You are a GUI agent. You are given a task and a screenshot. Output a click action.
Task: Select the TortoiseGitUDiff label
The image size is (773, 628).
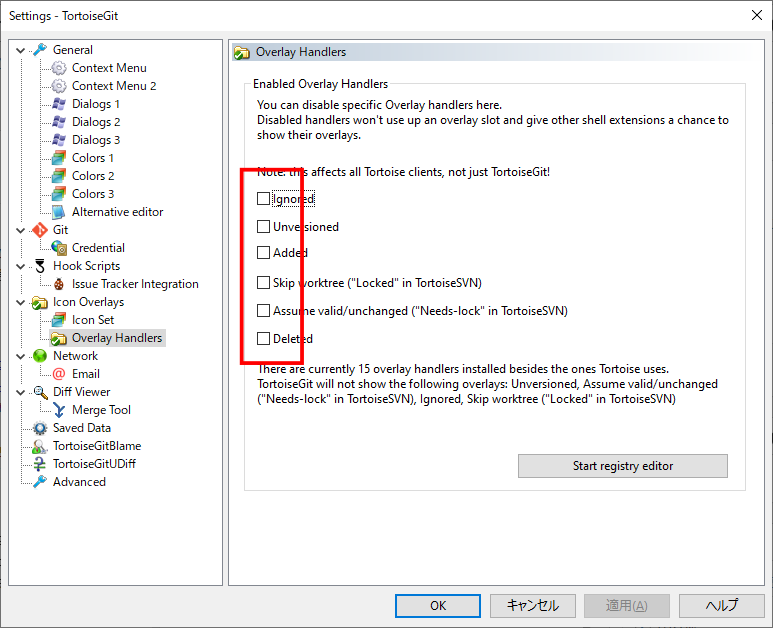tap(94, 464)
